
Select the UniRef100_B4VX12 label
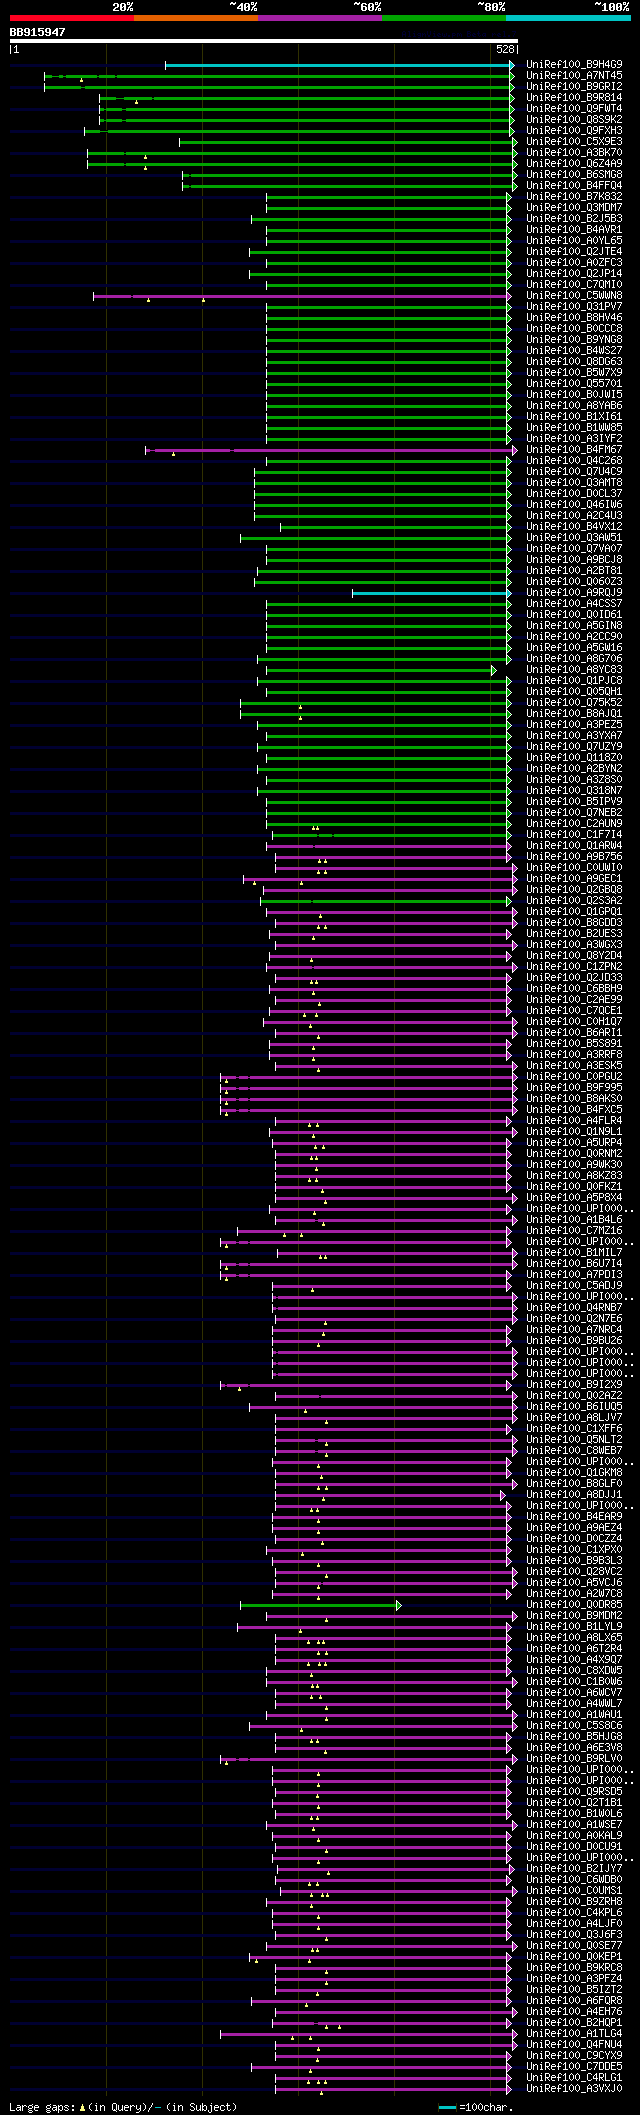coord(574,527)
